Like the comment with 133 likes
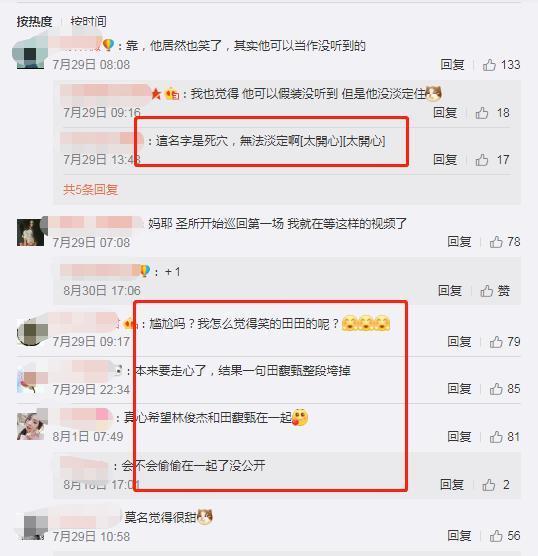This screenshot has height=556, width=538. [x=489, y=65]
